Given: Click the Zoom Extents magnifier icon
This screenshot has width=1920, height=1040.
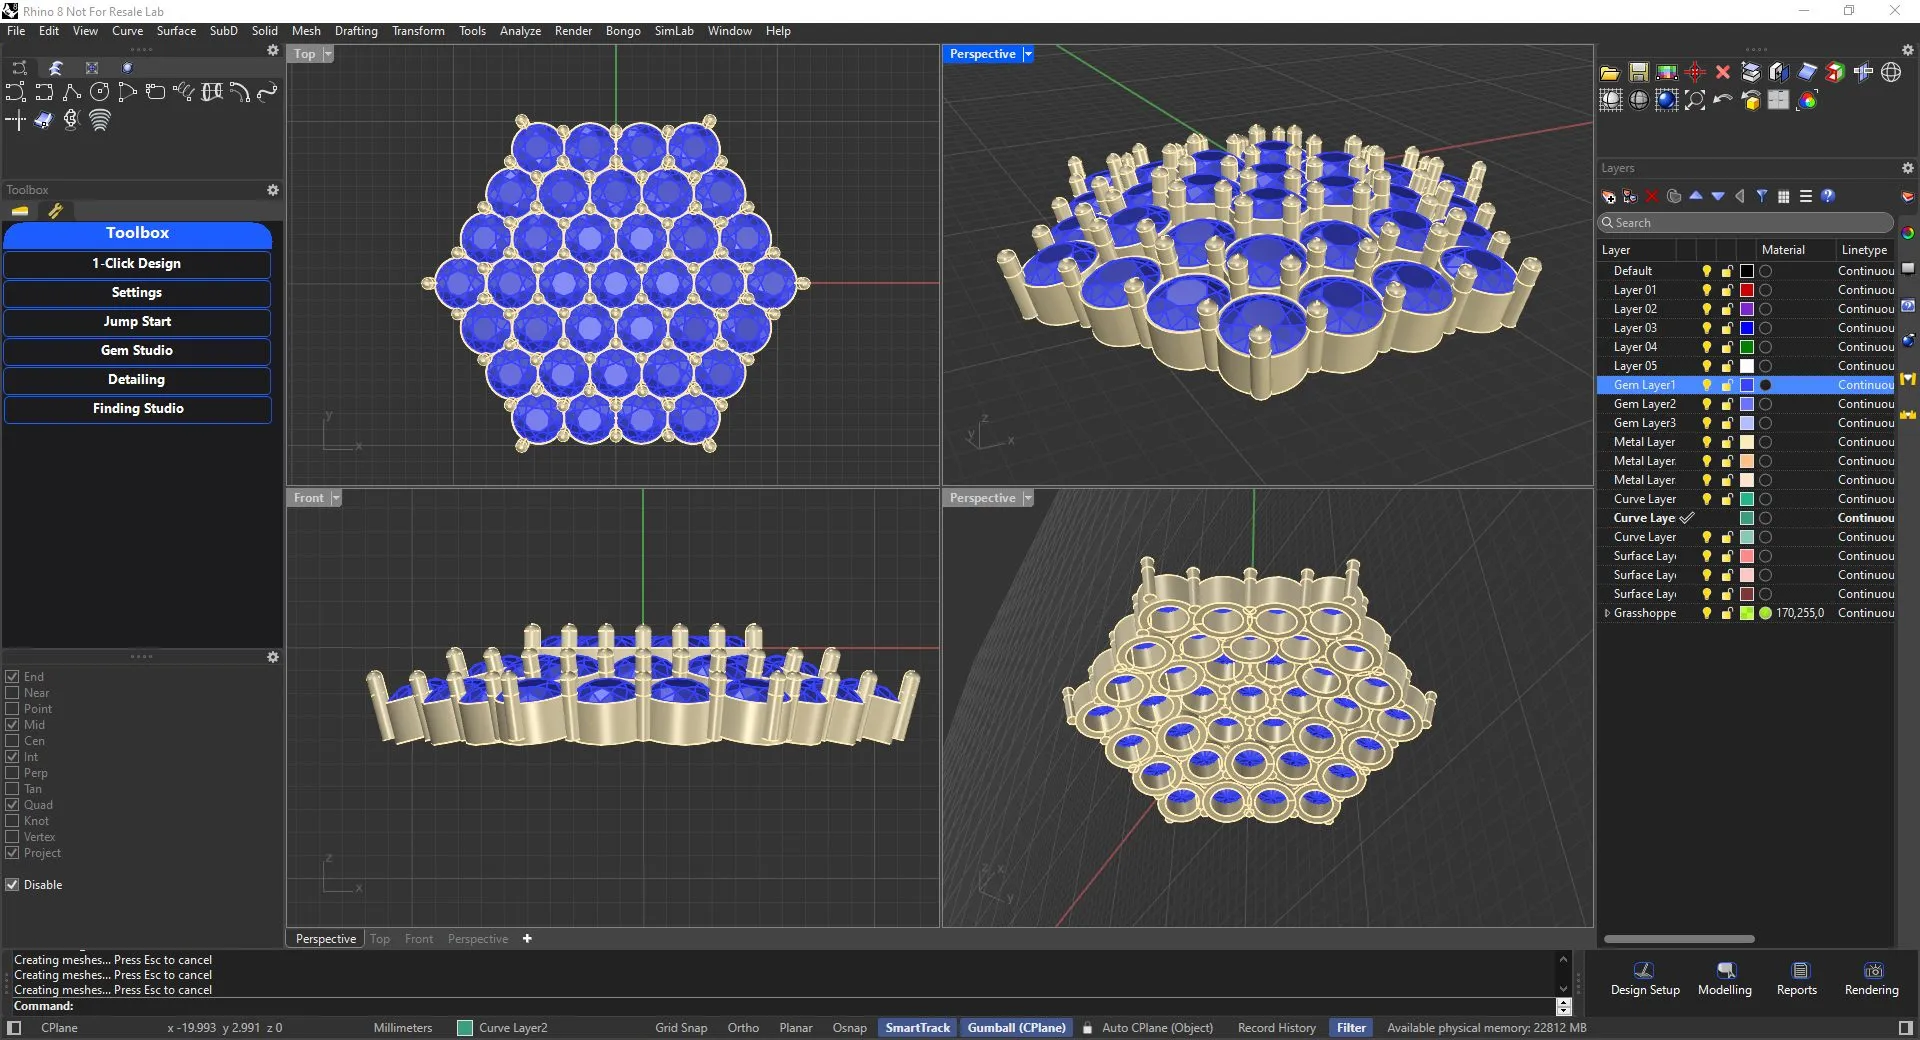Looking at the screenshot, I should [1695, 100].
